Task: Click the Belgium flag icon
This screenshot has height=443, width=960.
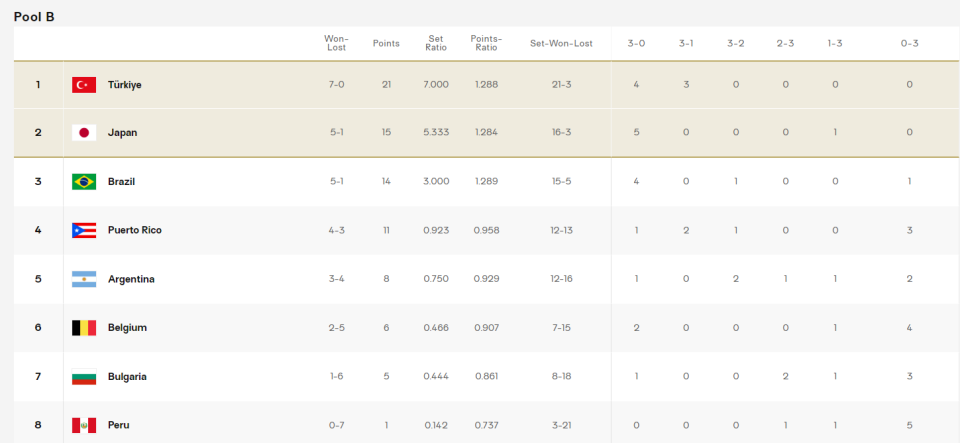Action: (x=84, y=327)
